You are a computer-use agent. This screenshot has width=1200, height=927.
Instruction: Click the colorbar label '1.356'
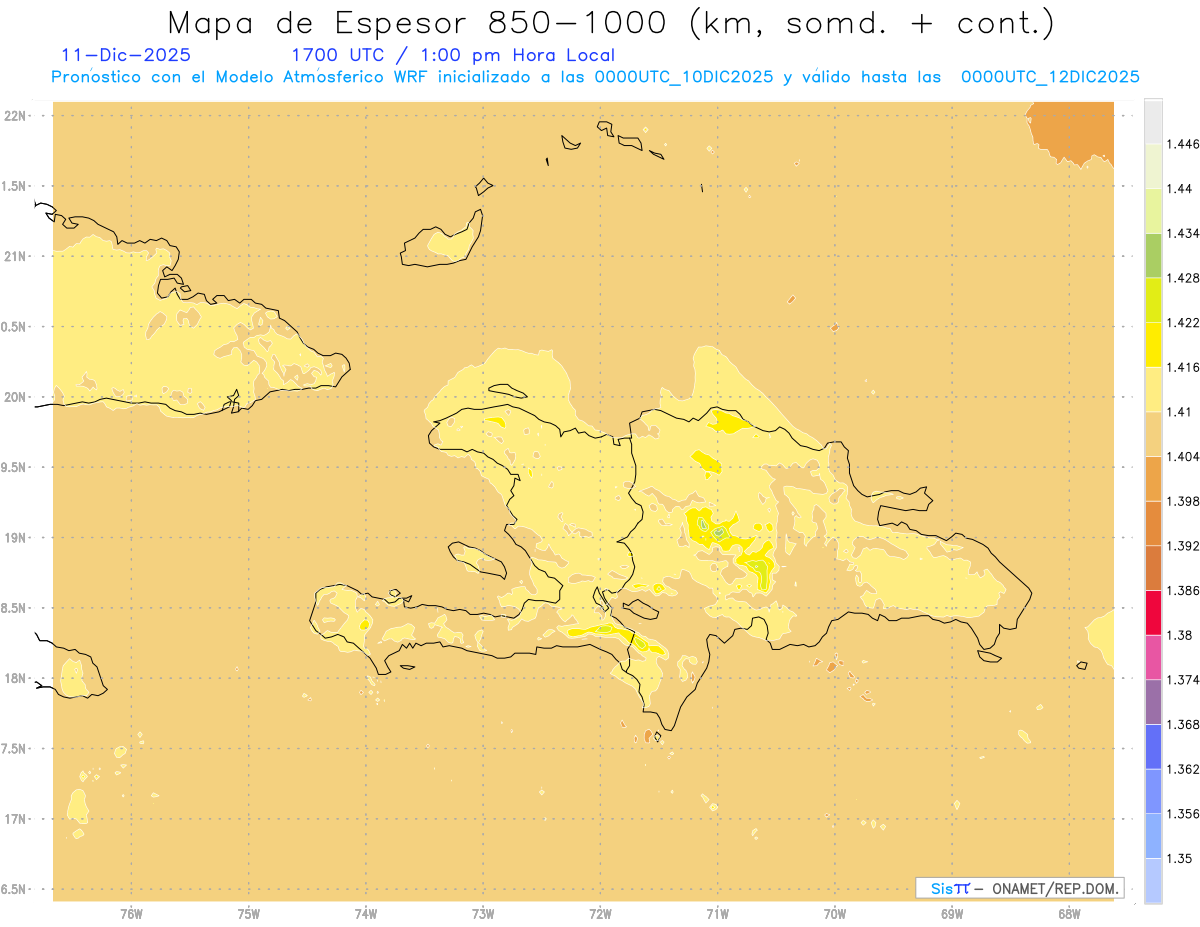click(1183, 814)
